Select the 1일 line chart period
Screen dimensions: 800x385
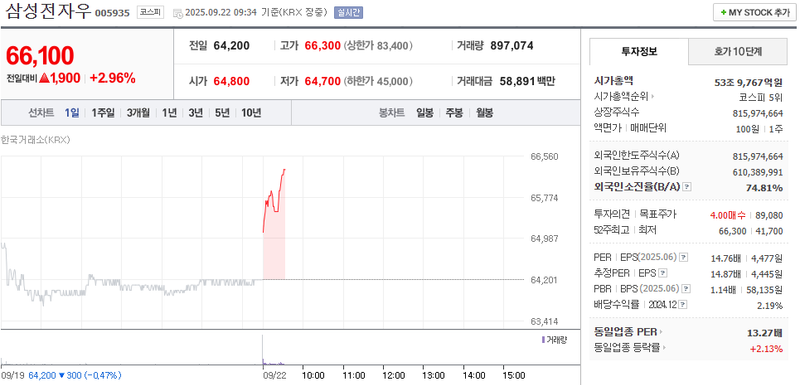72,113
